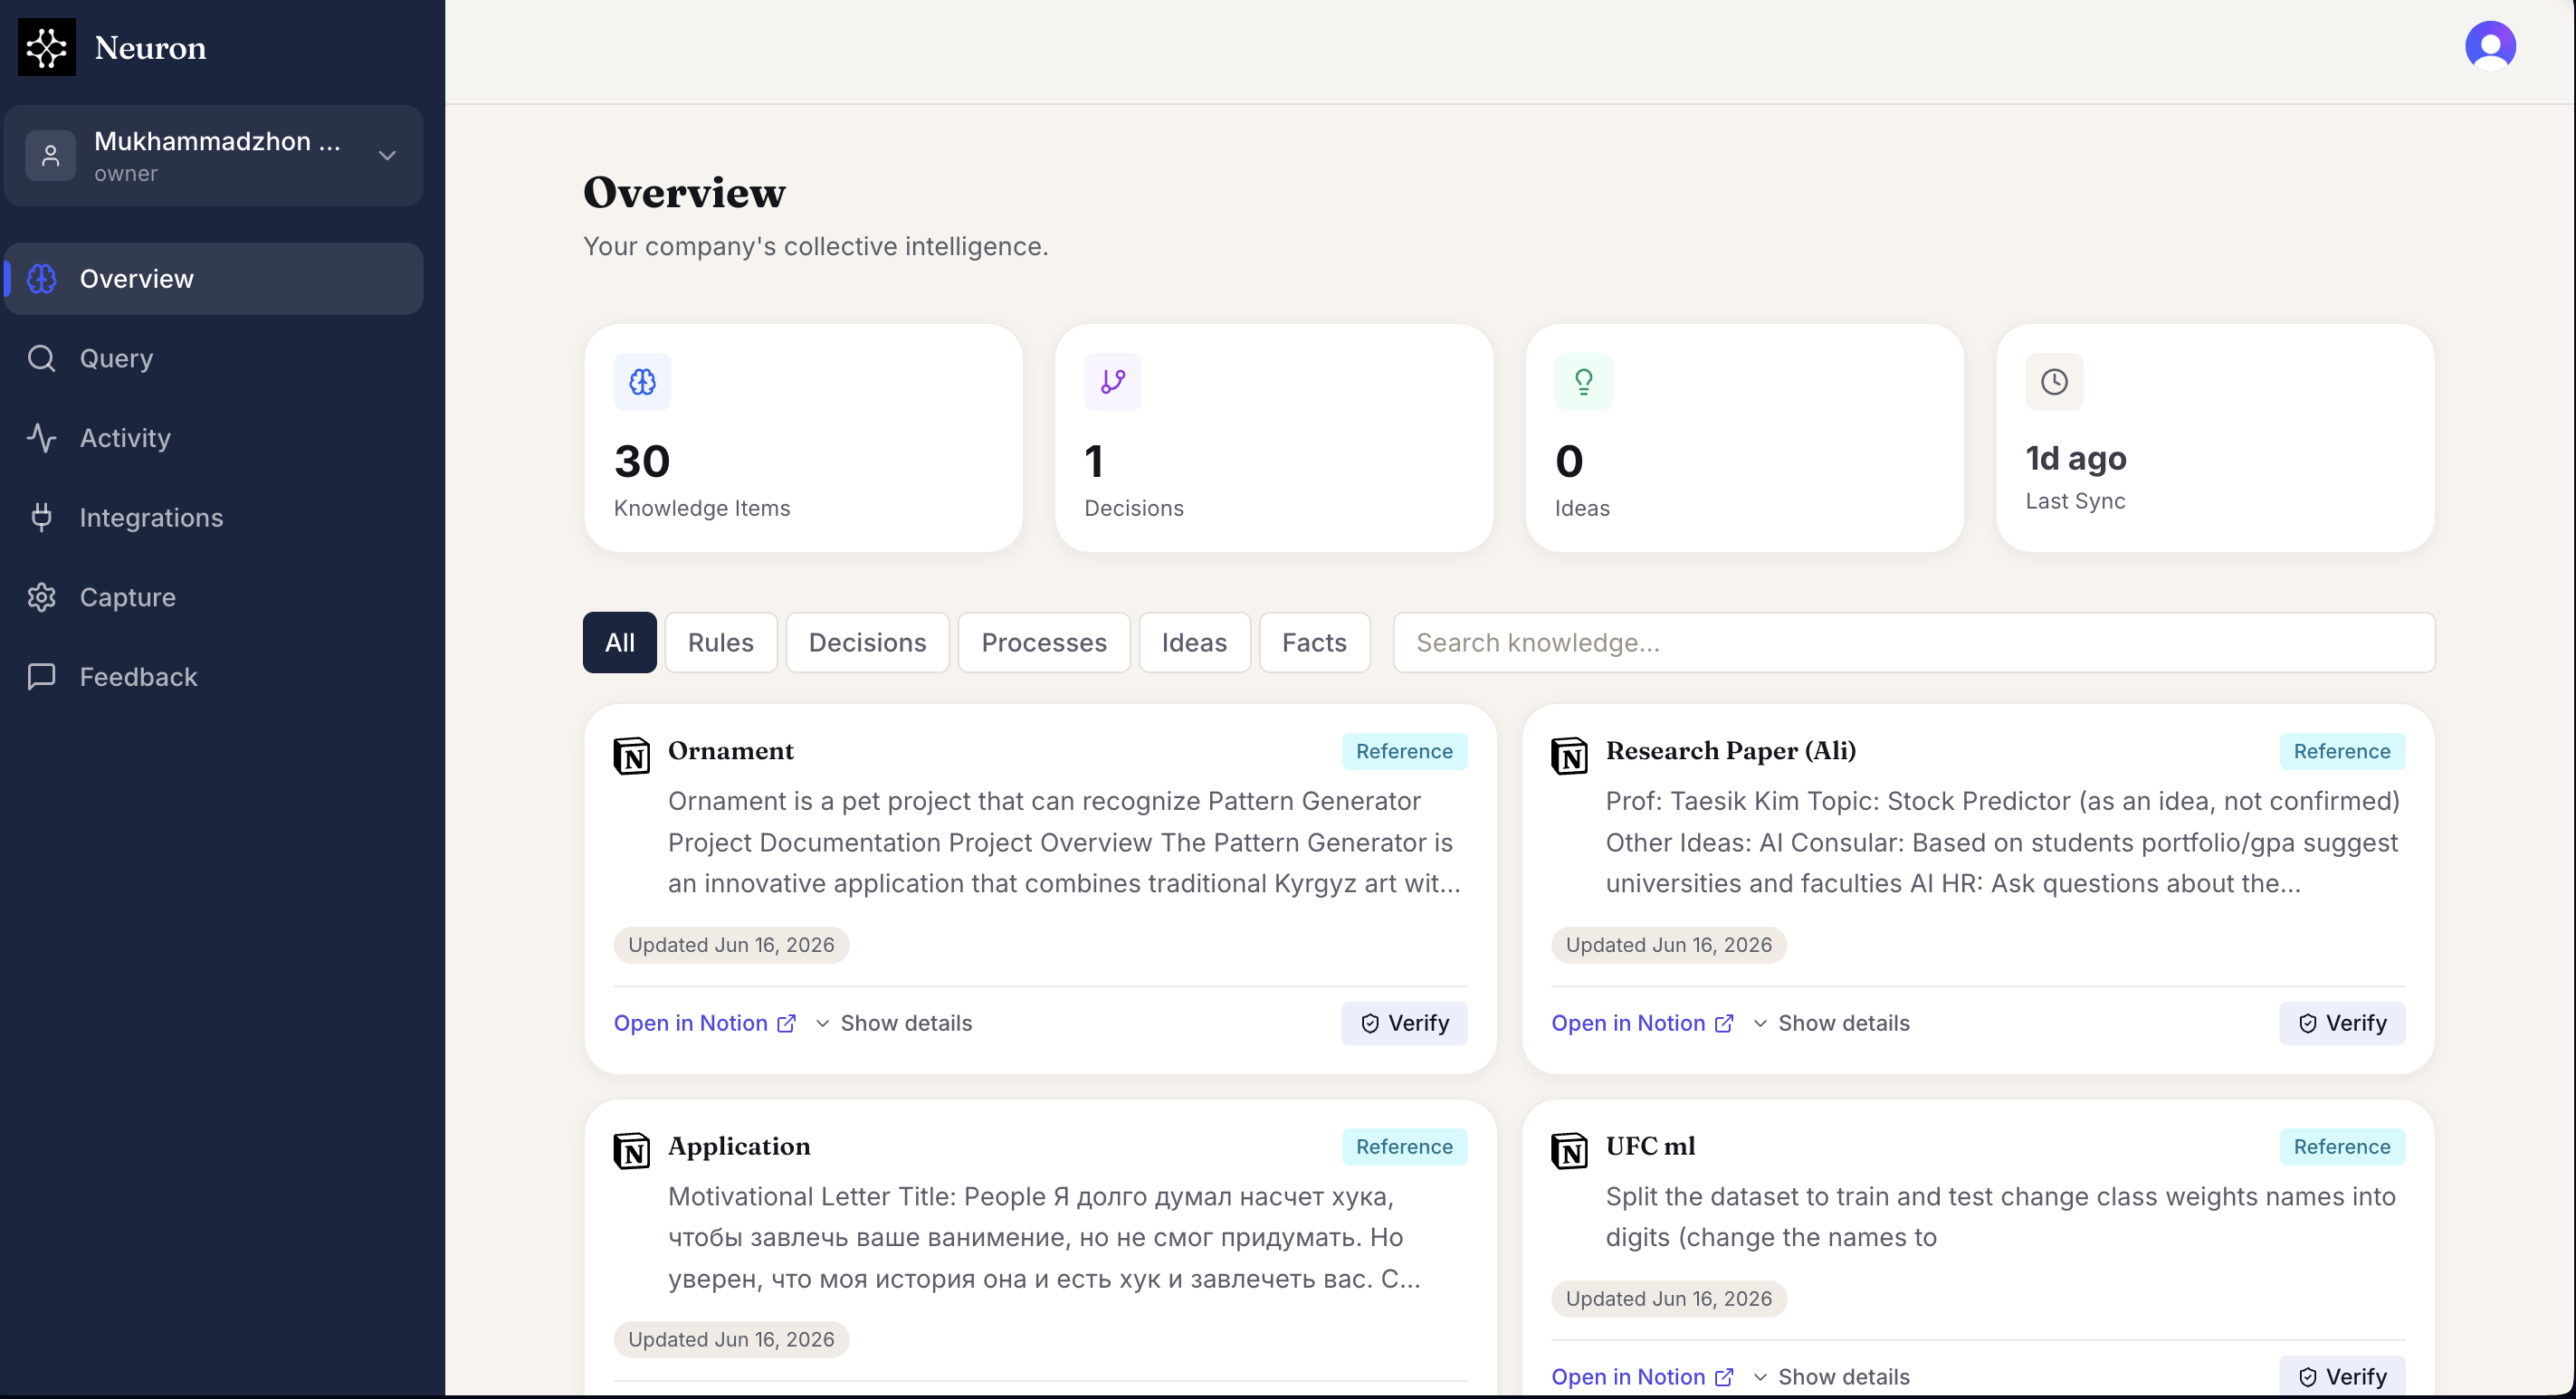Open Feedback in the sidebar
This screenshot has height=1399, width=2576.
click(x=213, y=677)
